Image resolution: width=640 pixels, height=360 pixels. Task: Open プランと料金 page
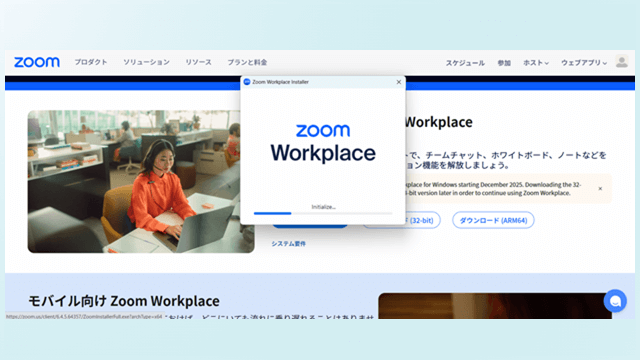click(247, 62)
